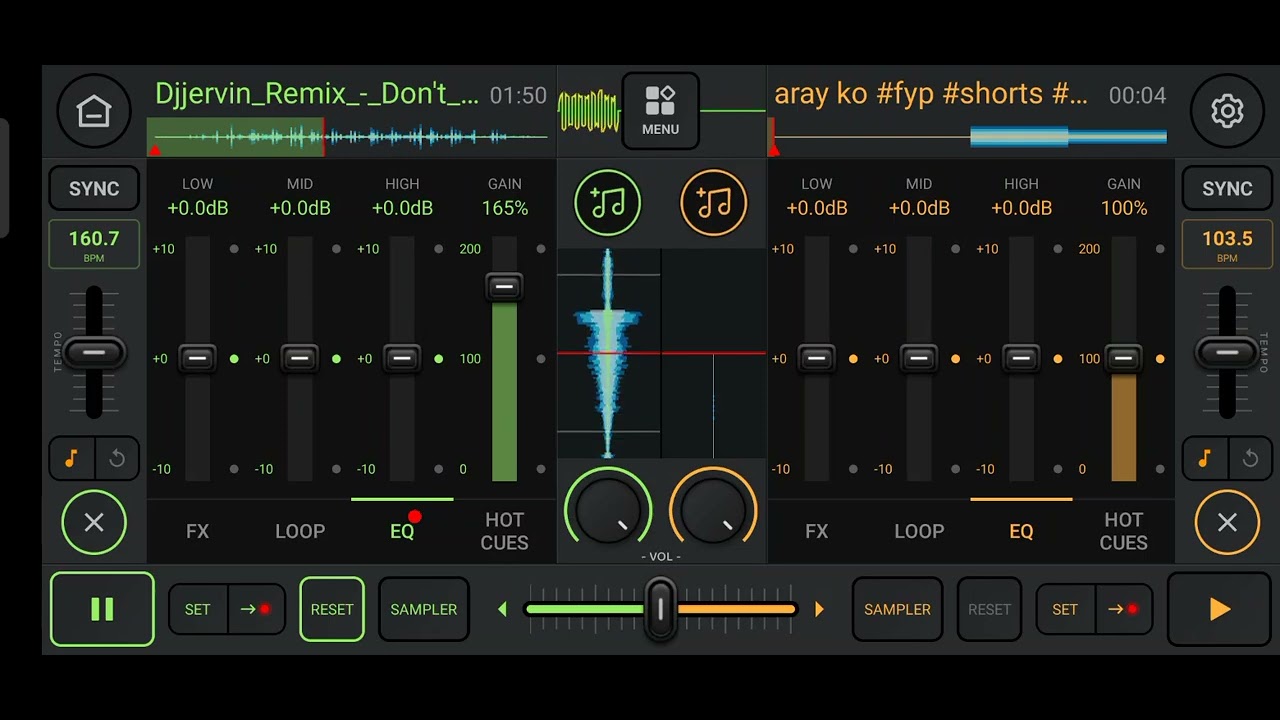This screenshot has width=1280, height=720.
Task: Toggle key lock note icon on right deck
Action: pyautogui.click(x=1205, y=459)
